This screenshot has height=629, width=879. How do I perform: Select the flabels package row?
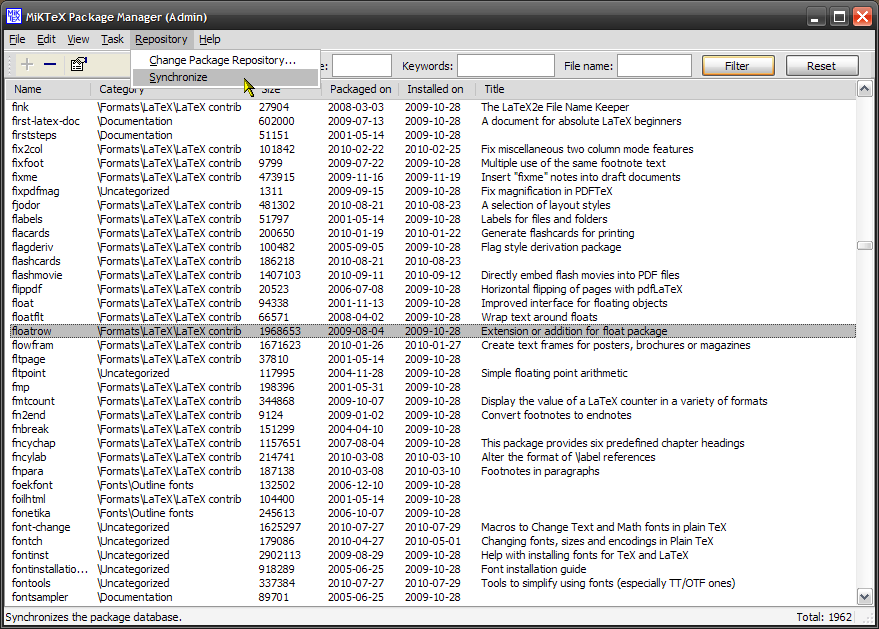433,219
